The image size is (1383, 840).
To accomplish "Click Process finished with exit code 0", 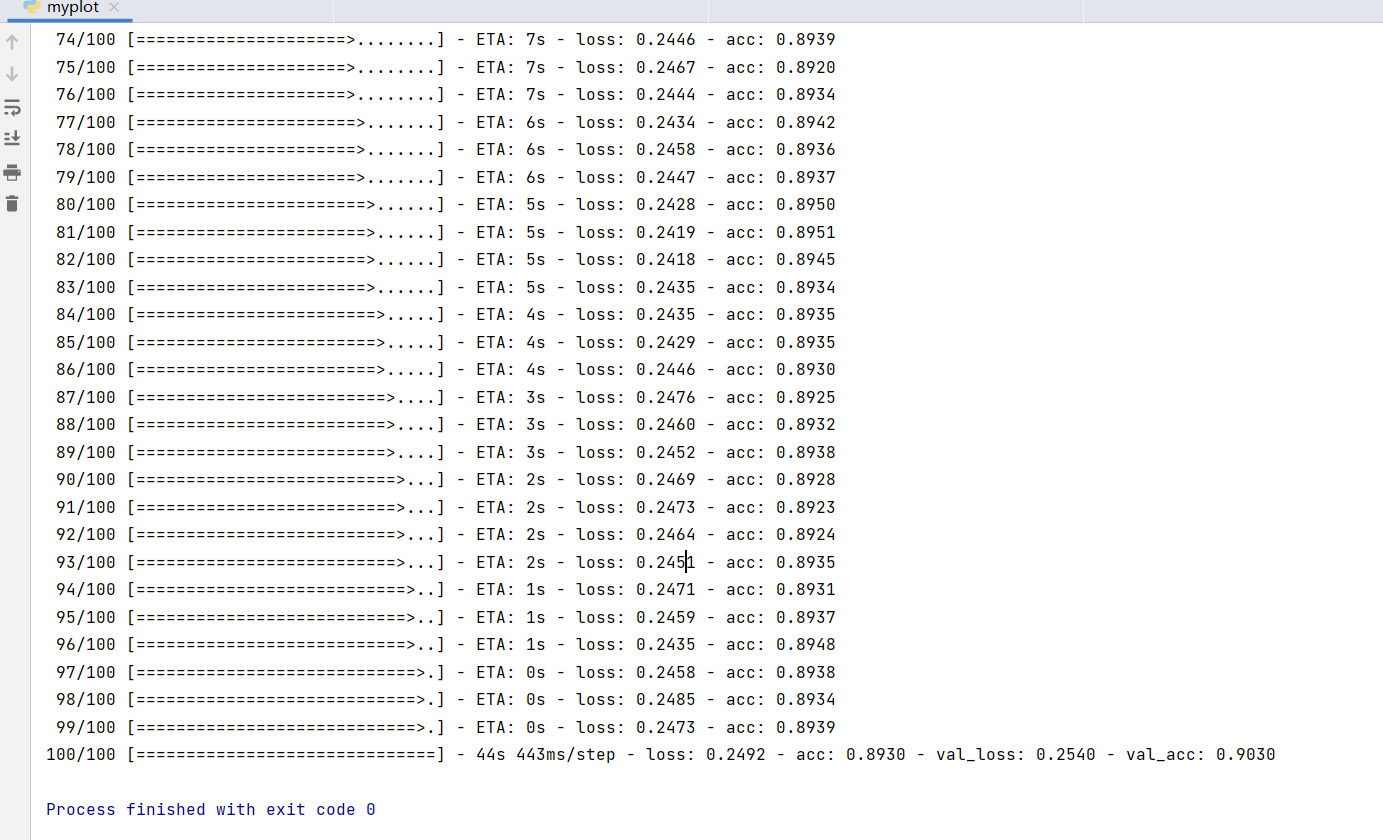I will coord(211,810).
